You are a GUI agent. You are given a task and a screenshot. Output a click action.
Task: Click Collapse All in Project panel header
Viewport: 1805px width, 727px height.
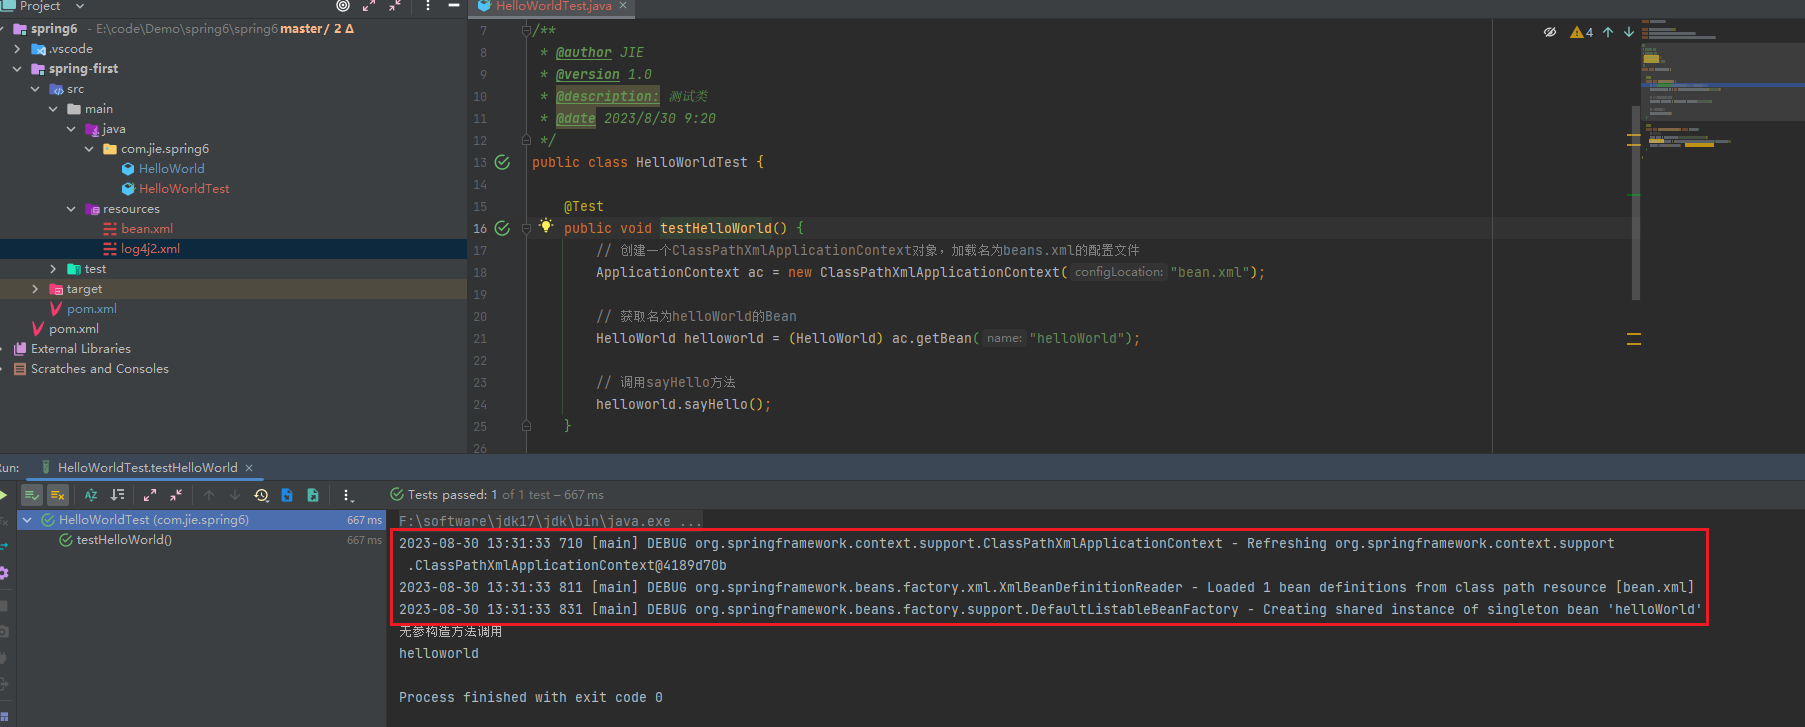395,6
